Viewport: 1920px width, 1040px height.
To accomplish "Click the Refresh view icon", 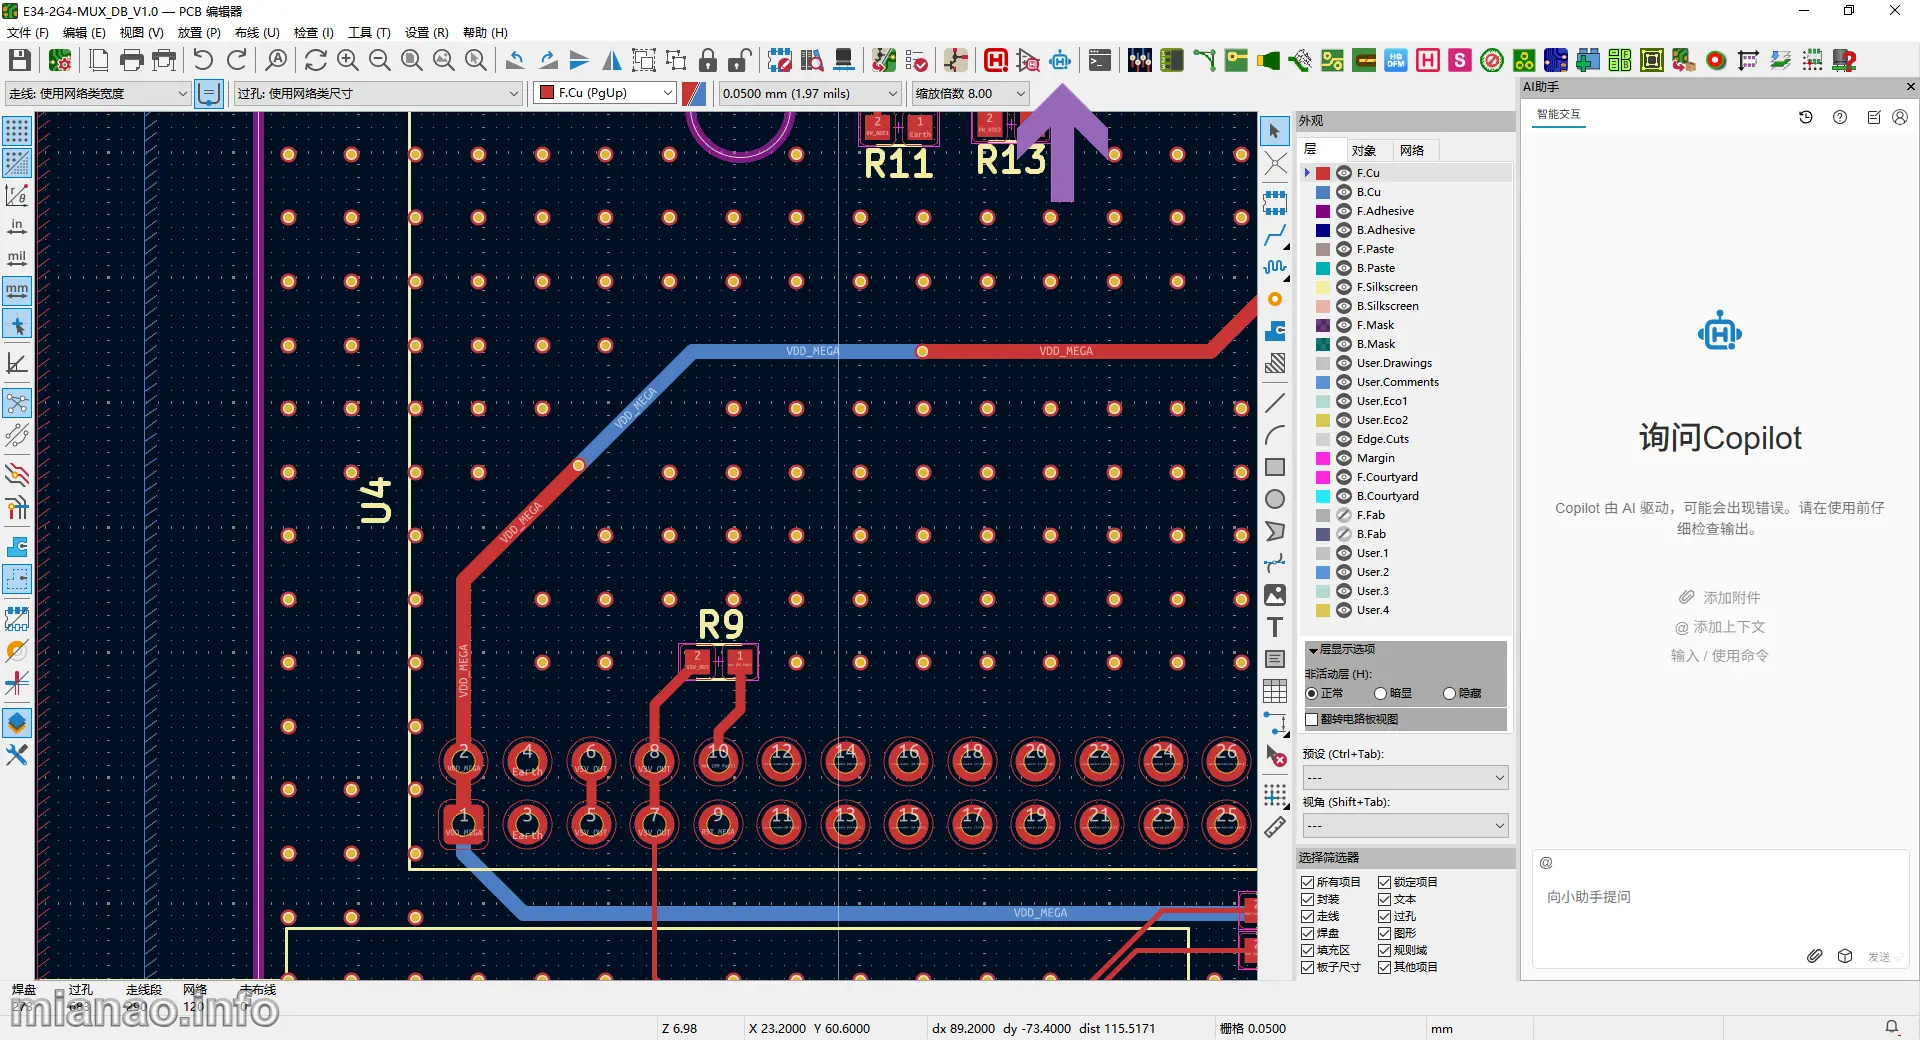I will pyautogui.click(x=316, y=61).
